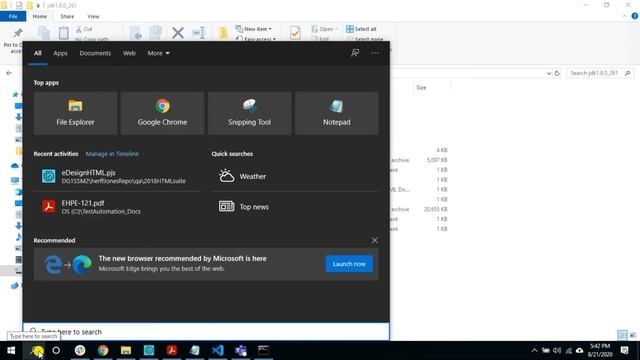Click the search panel feedback icon
This screenshot has width=640, height=360.
click(x=355, y=53)
